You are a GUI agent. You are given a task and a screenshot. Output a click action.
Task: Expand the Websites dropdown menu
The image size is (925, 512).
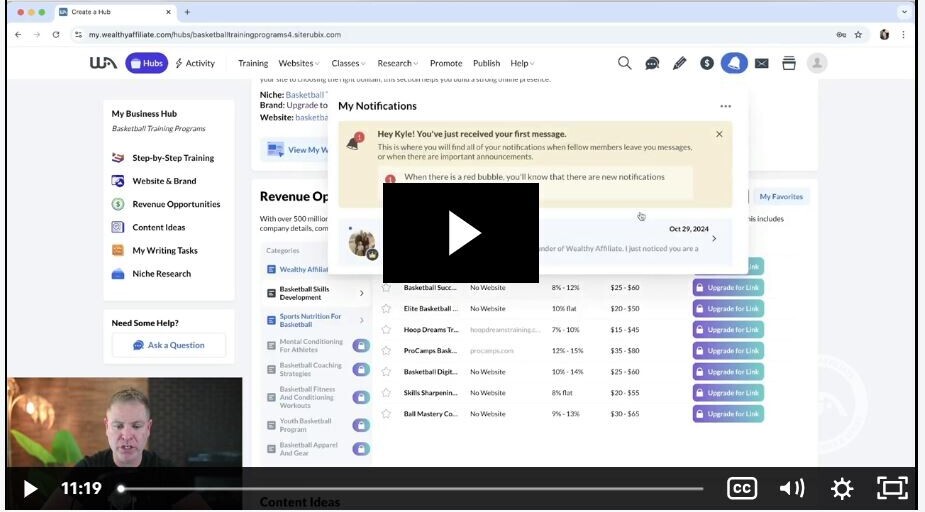tap(299, 63)
